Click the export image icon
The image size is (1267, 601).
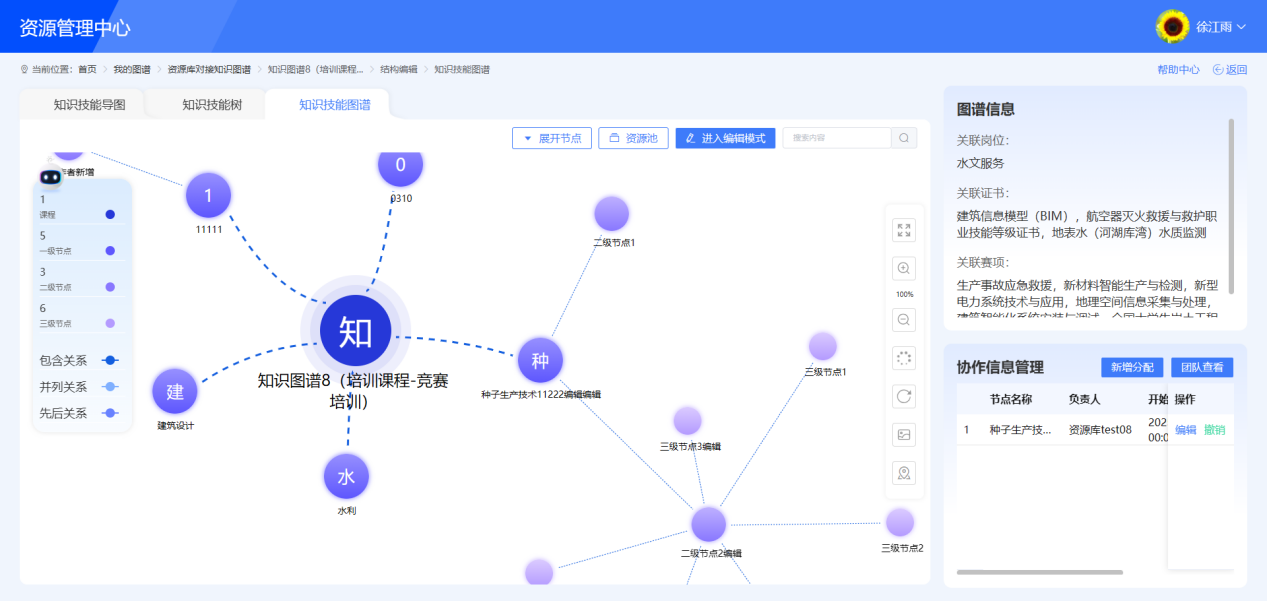click(904, 435)
